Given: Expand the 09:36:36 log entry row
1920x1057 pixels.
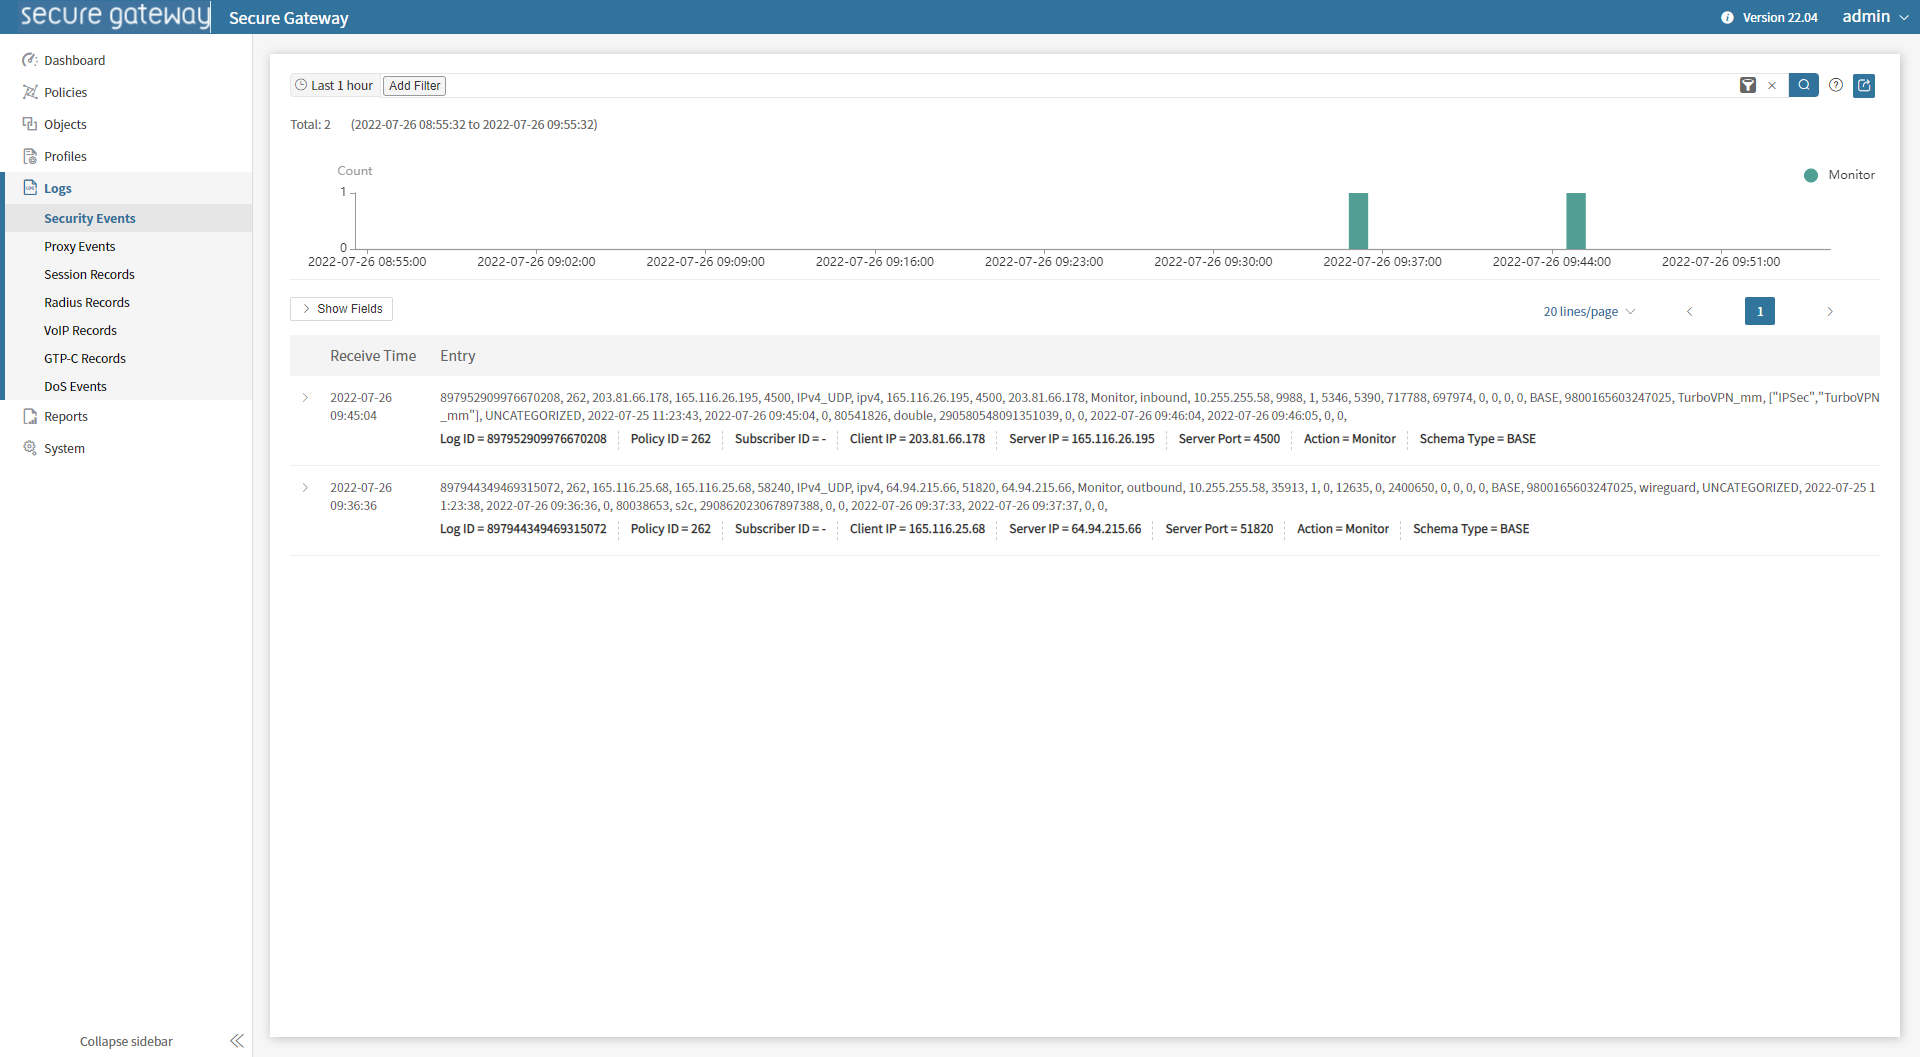Looking at the screenshot, I should click(x=306, y=488).
